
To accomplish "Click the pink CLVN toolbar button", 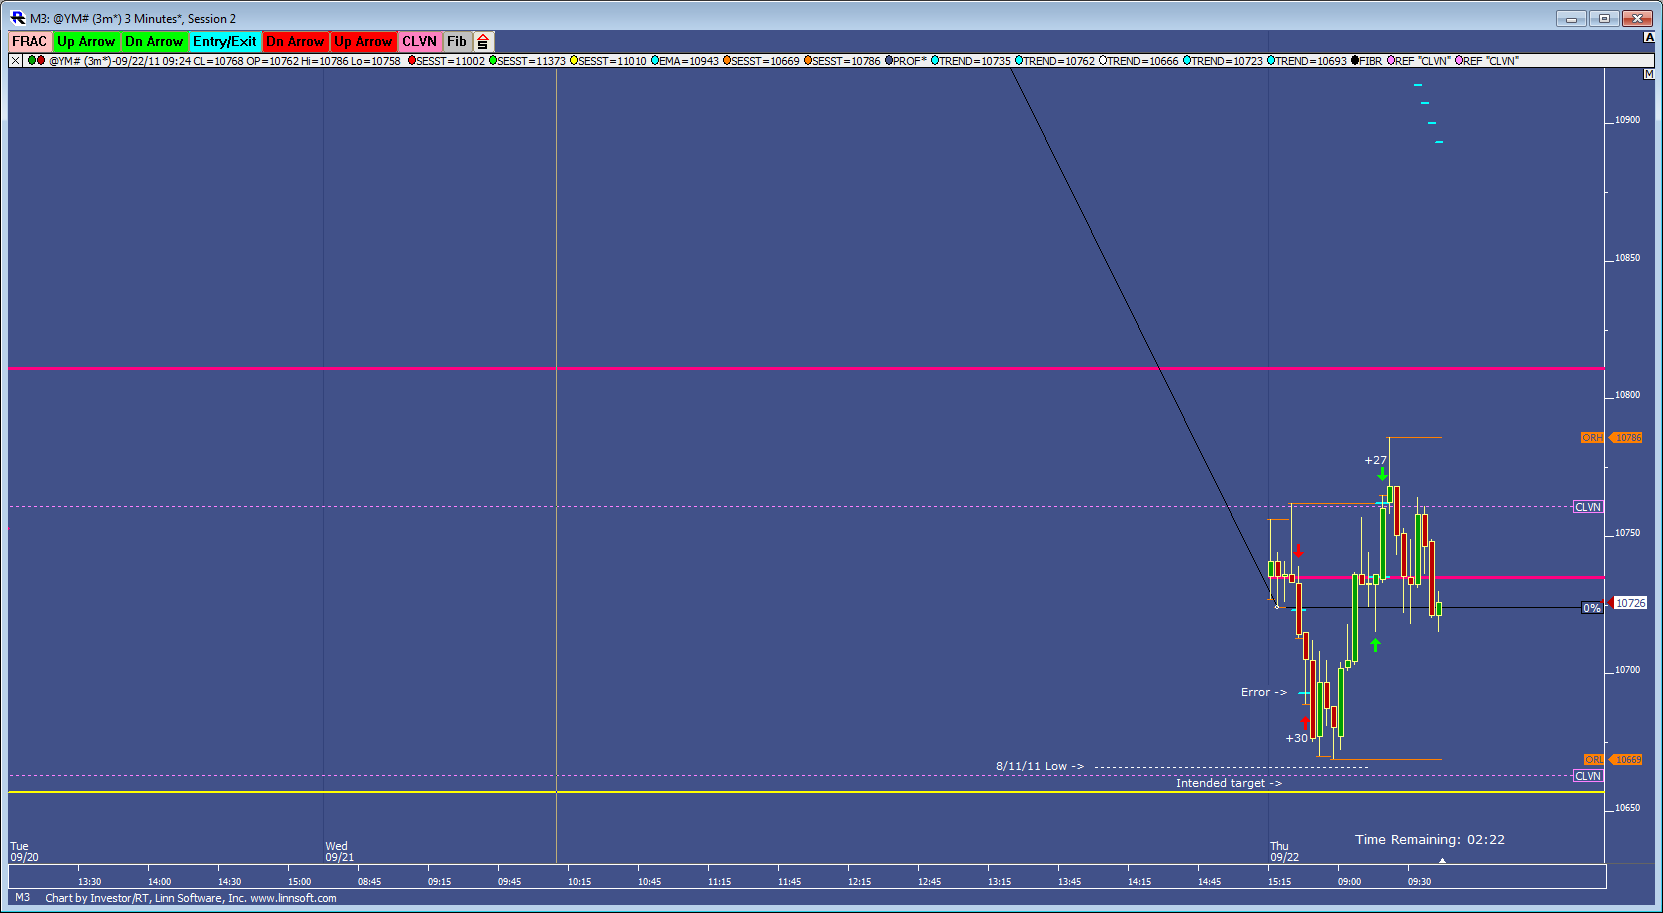I will 420,41.
